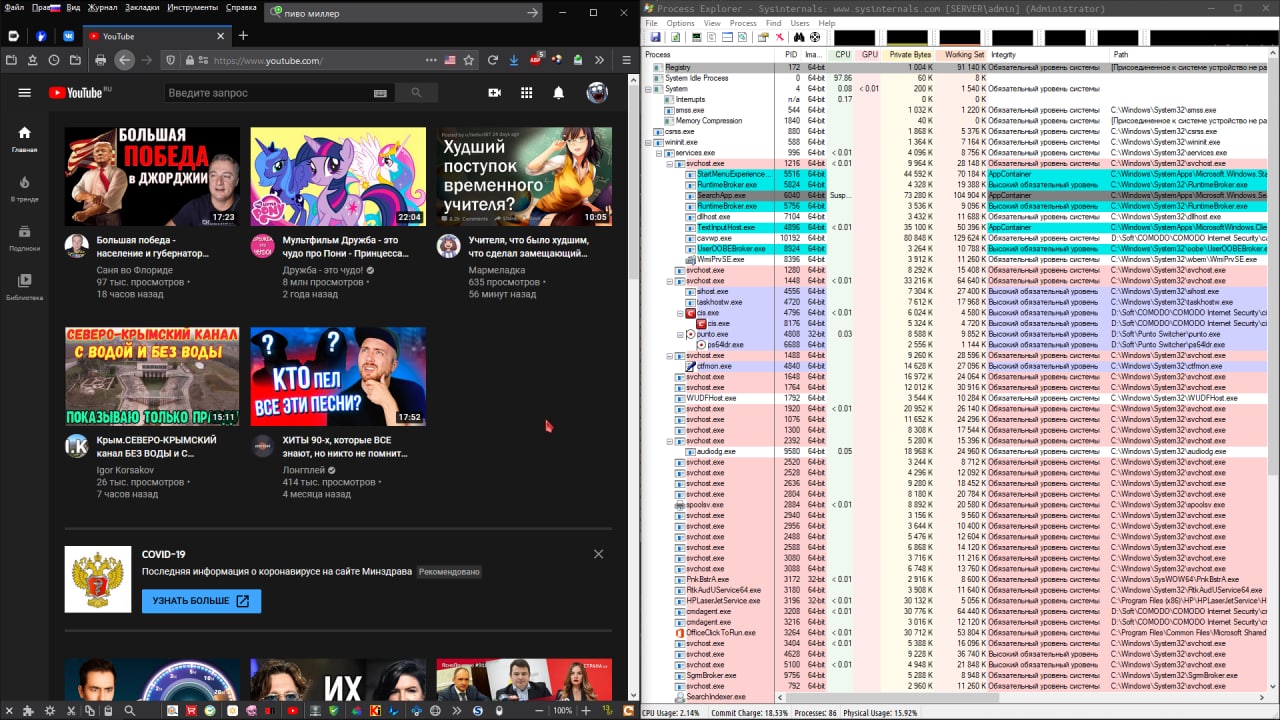1280x720 pixels.
Task: Click the Refresh icon in Process Explorer toolbar
Action: click(x=676, y=38)
